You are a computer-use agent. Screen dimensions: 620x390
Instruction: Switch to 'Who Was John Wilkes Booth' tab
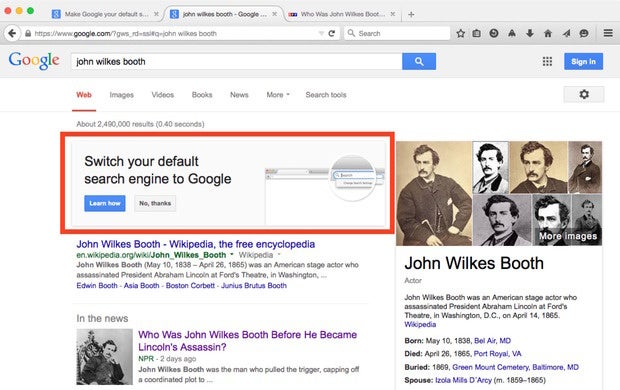[342, 14]
